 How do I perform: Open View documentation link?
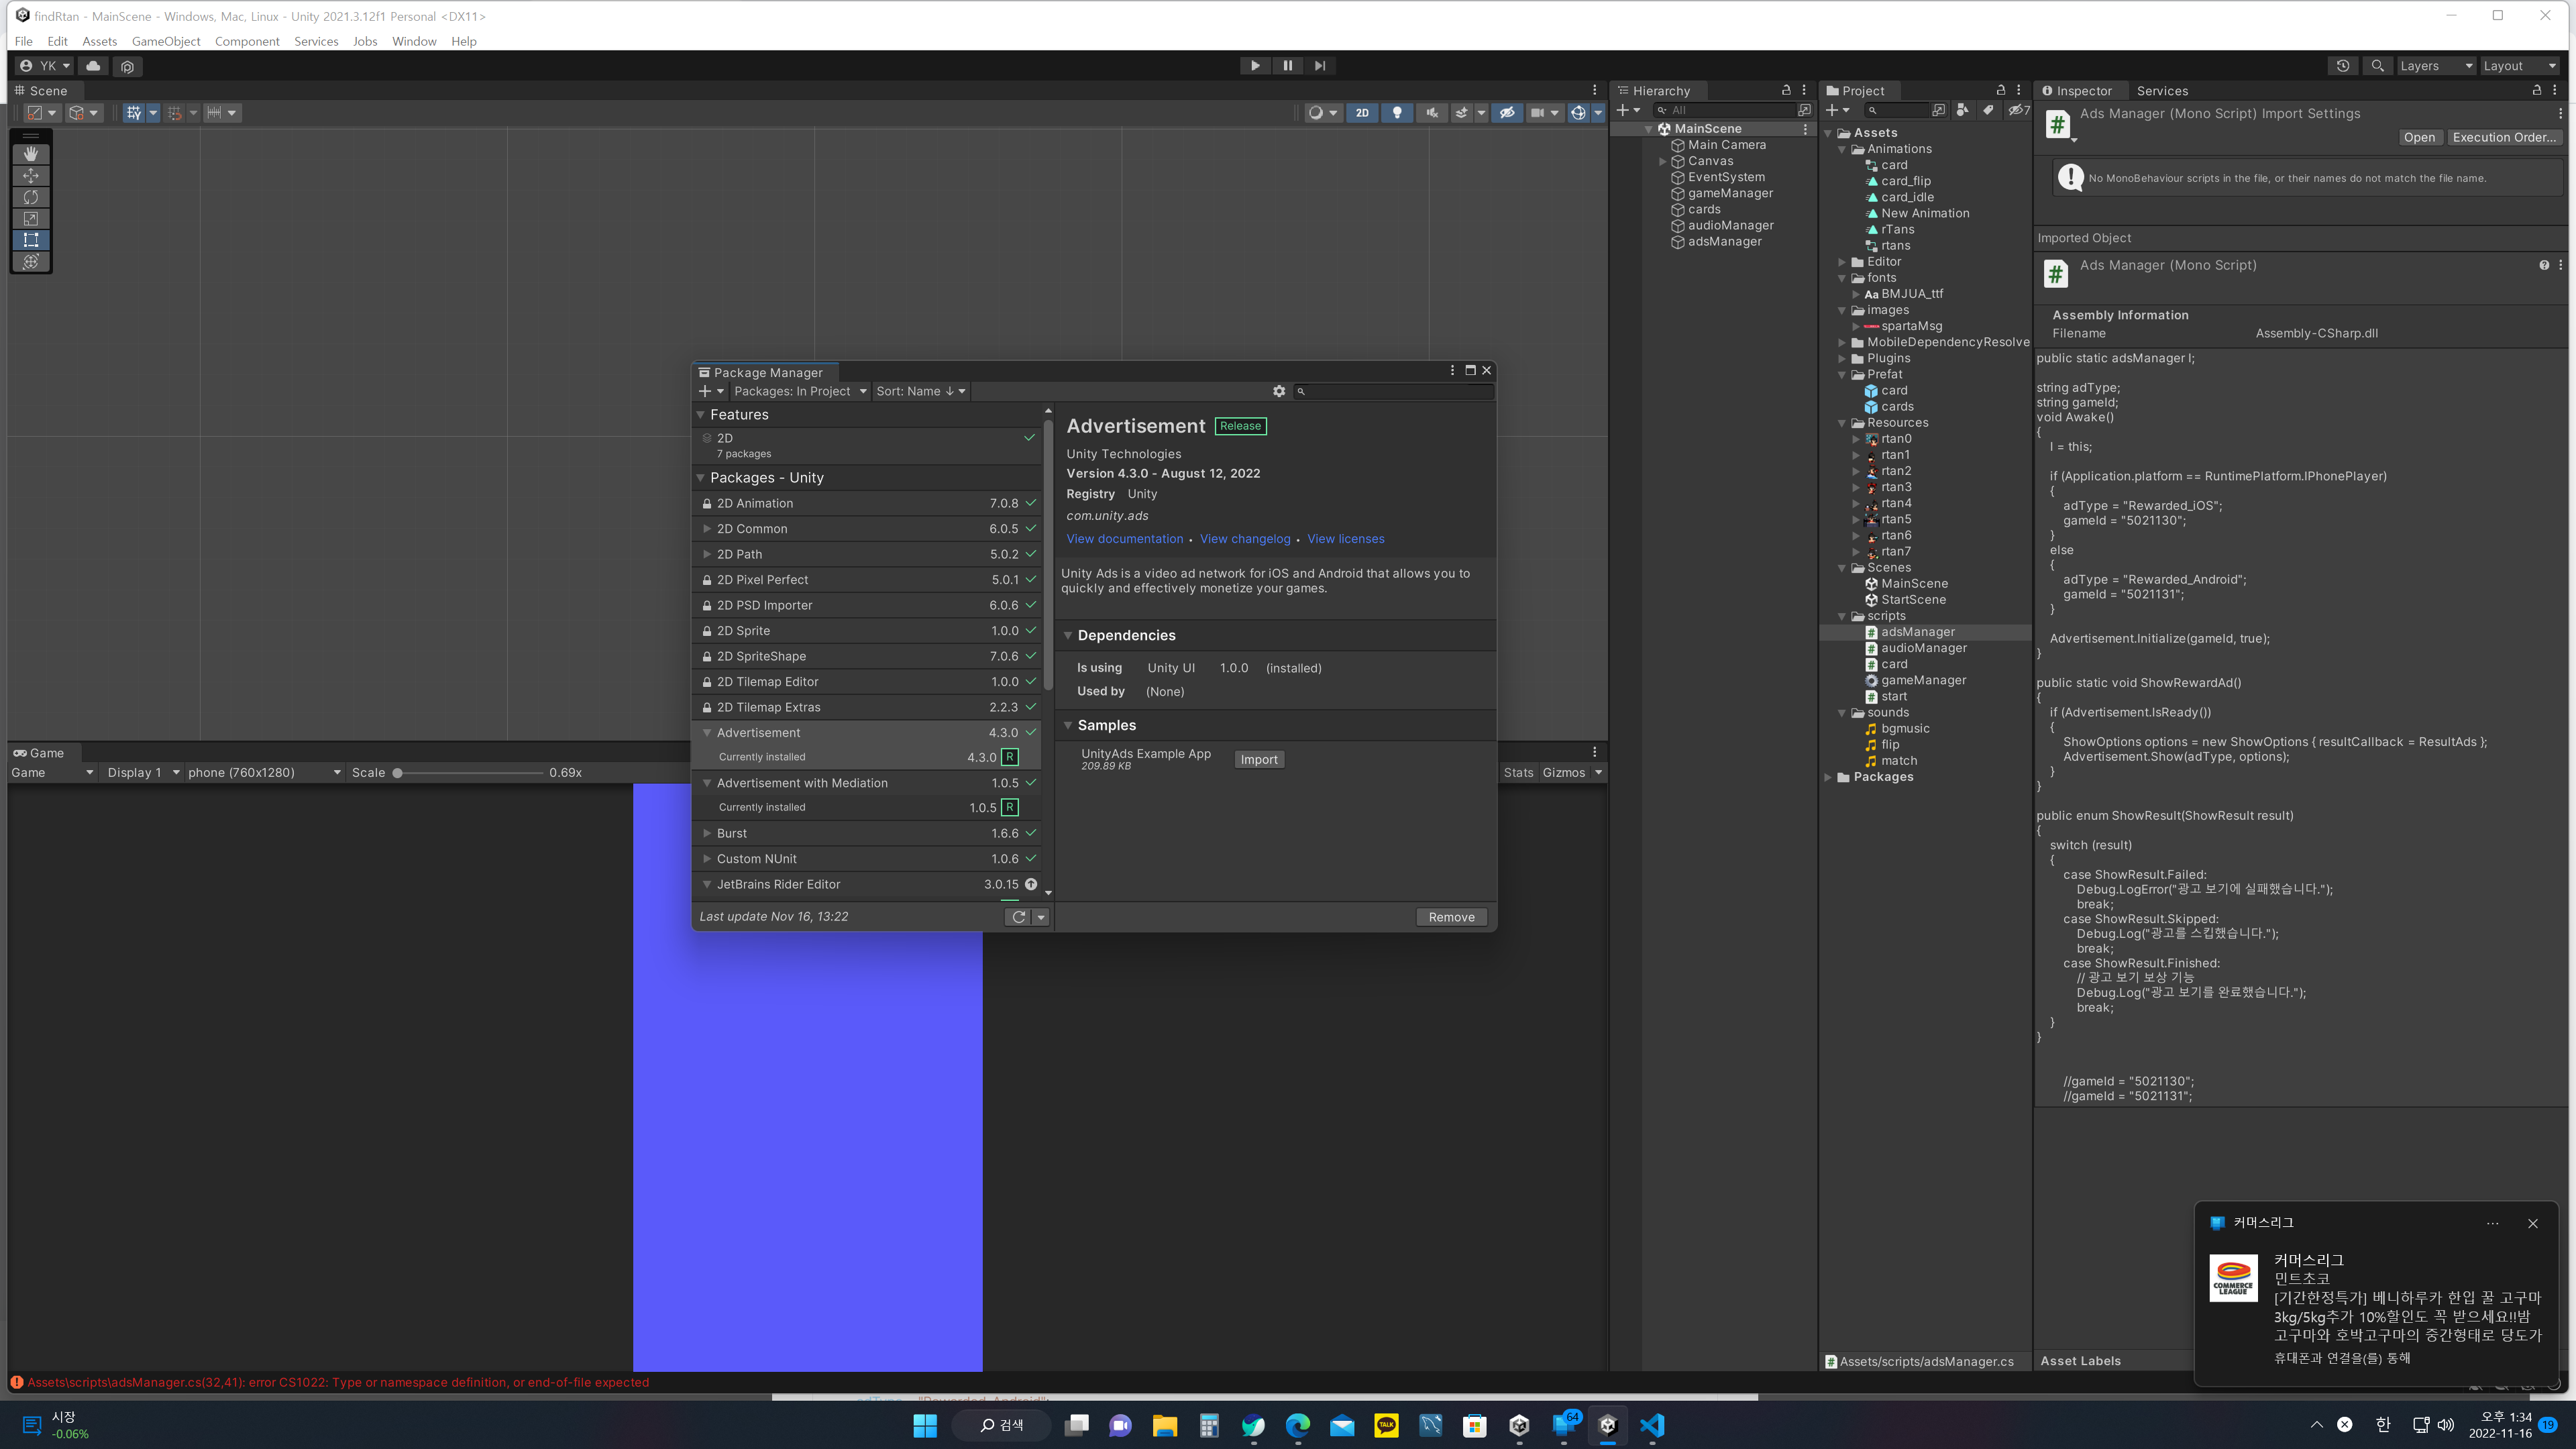1124,539
